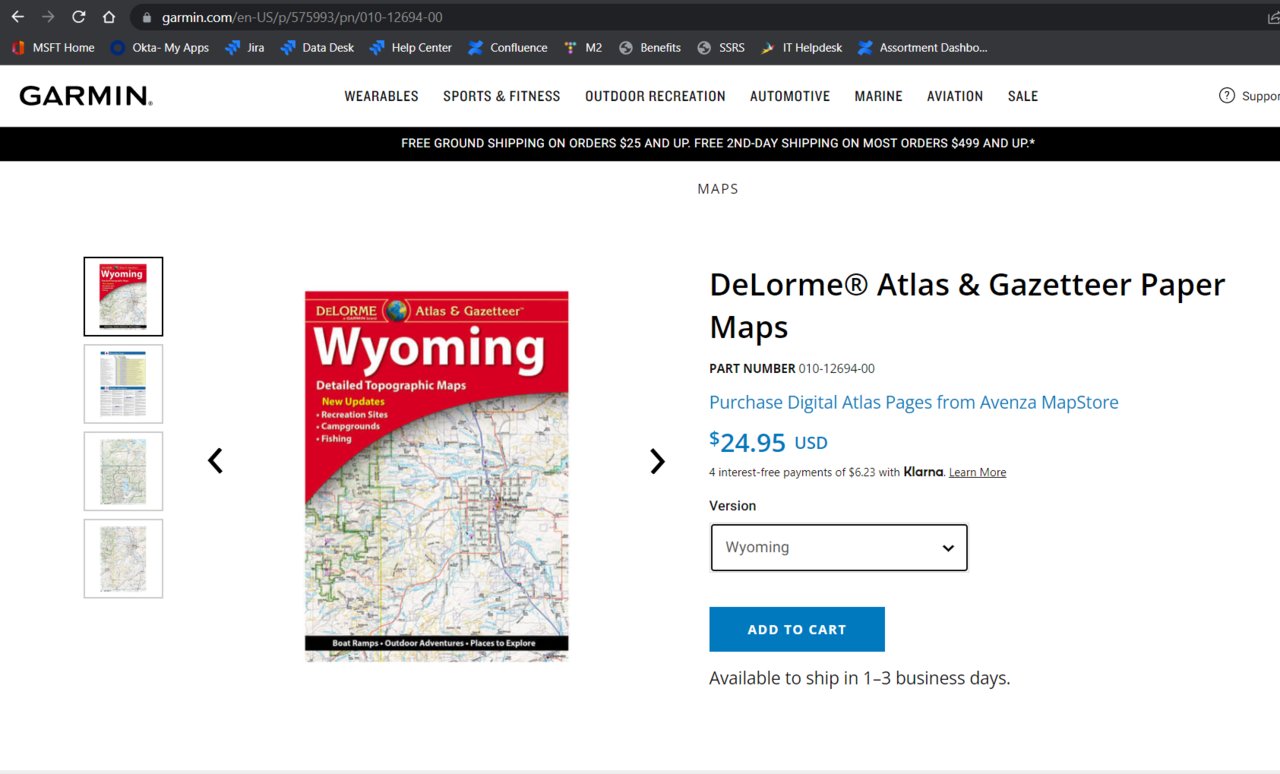The width and height of the screenshot is (1280, 774).
Task: Open the Outdoor Recreation menu
Action: coord(655,96)
